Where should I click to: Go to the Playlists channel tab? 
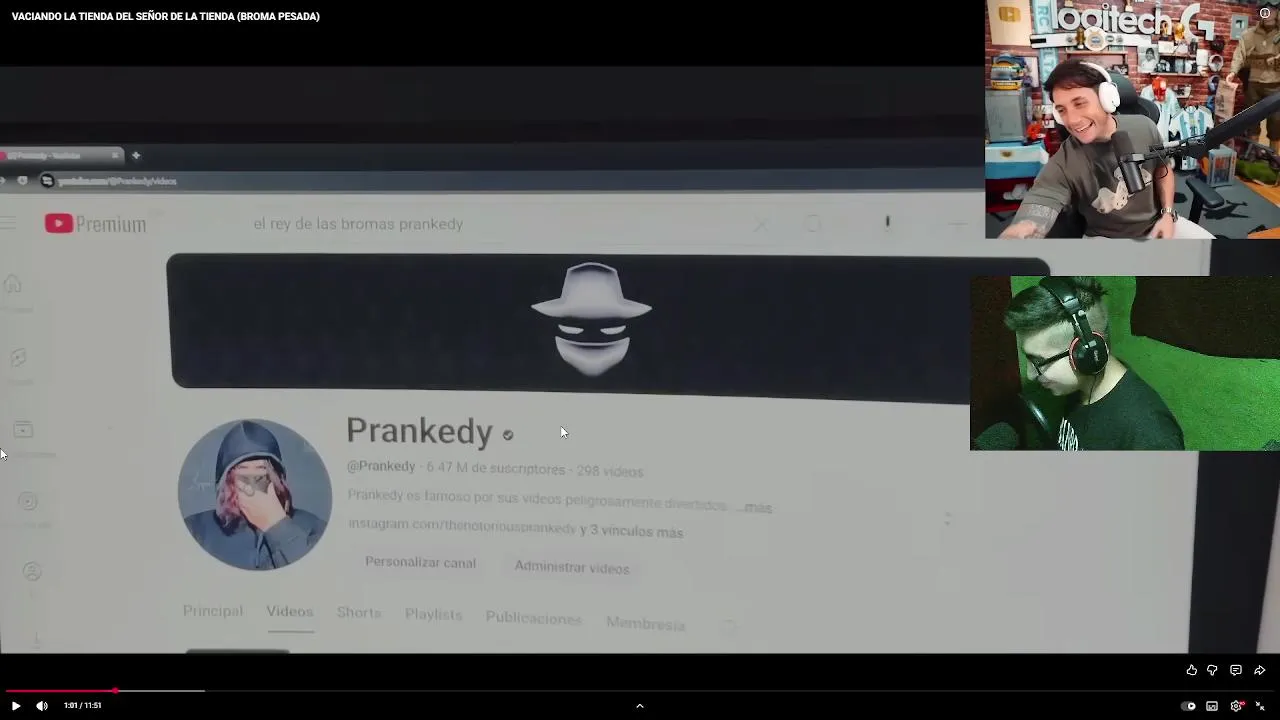click(433, 614)
